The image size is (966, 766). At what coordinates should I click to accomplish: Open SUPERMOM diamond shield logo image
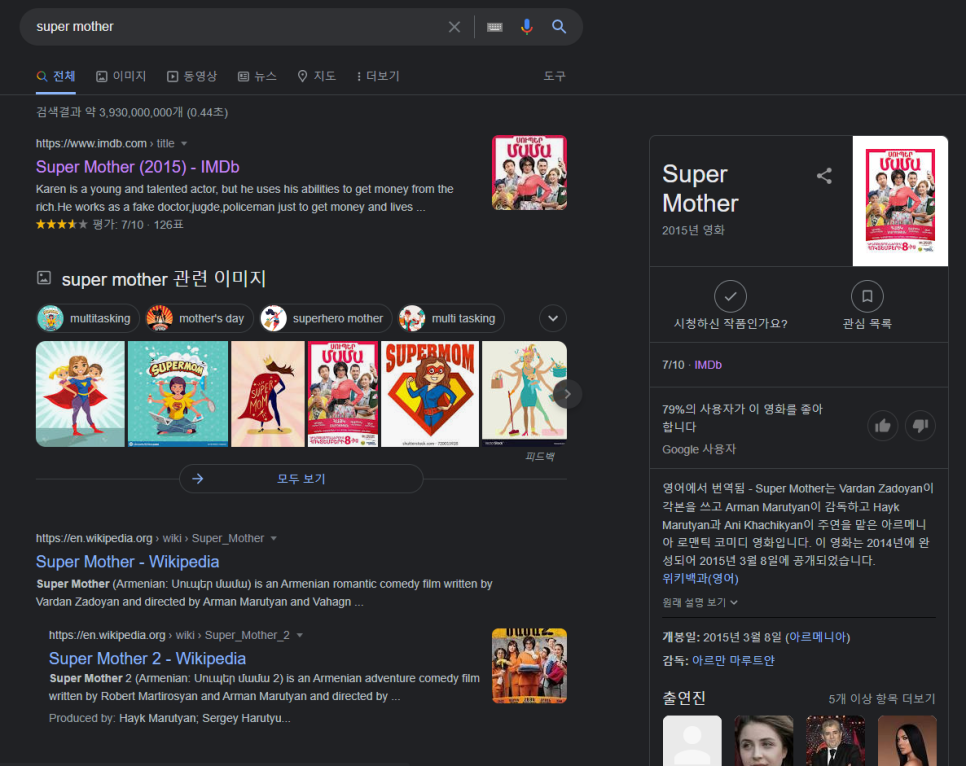coord(430,394)
